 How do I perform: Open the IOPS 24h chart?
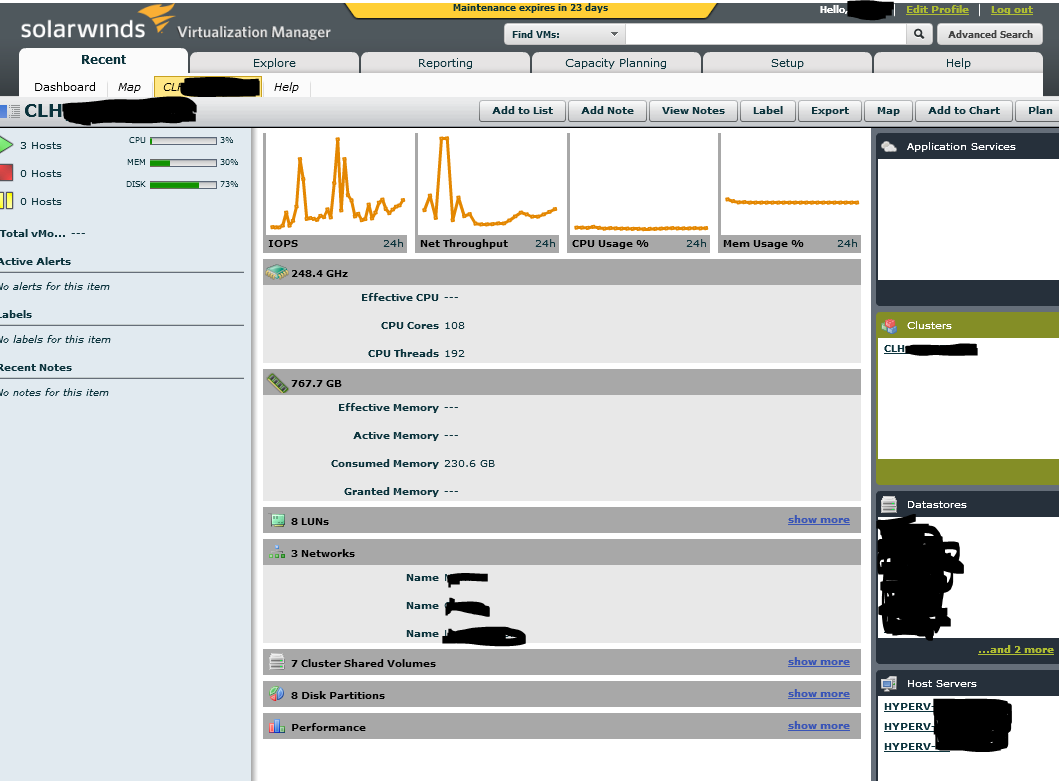[x=336, y=193]
